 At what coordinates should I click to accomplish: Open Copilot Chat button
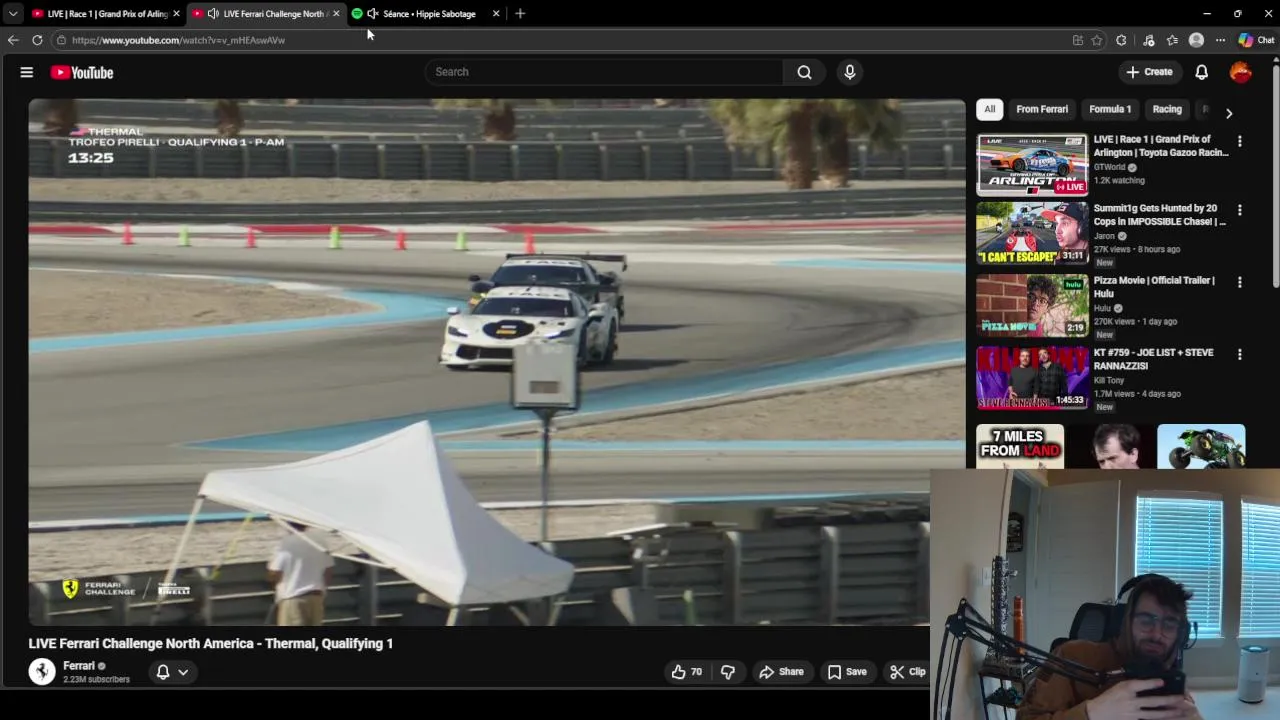(1256, 40)
